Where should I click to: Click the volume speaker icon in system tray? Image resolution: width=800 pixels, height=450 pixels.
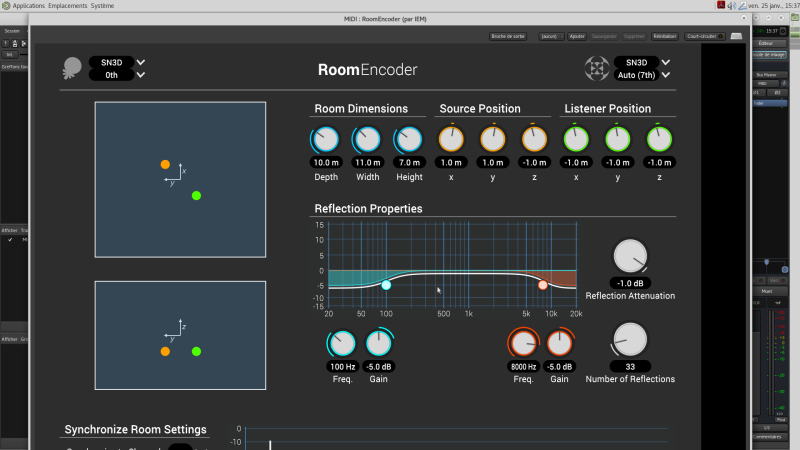pyautogui.click(x=732, y=6)
